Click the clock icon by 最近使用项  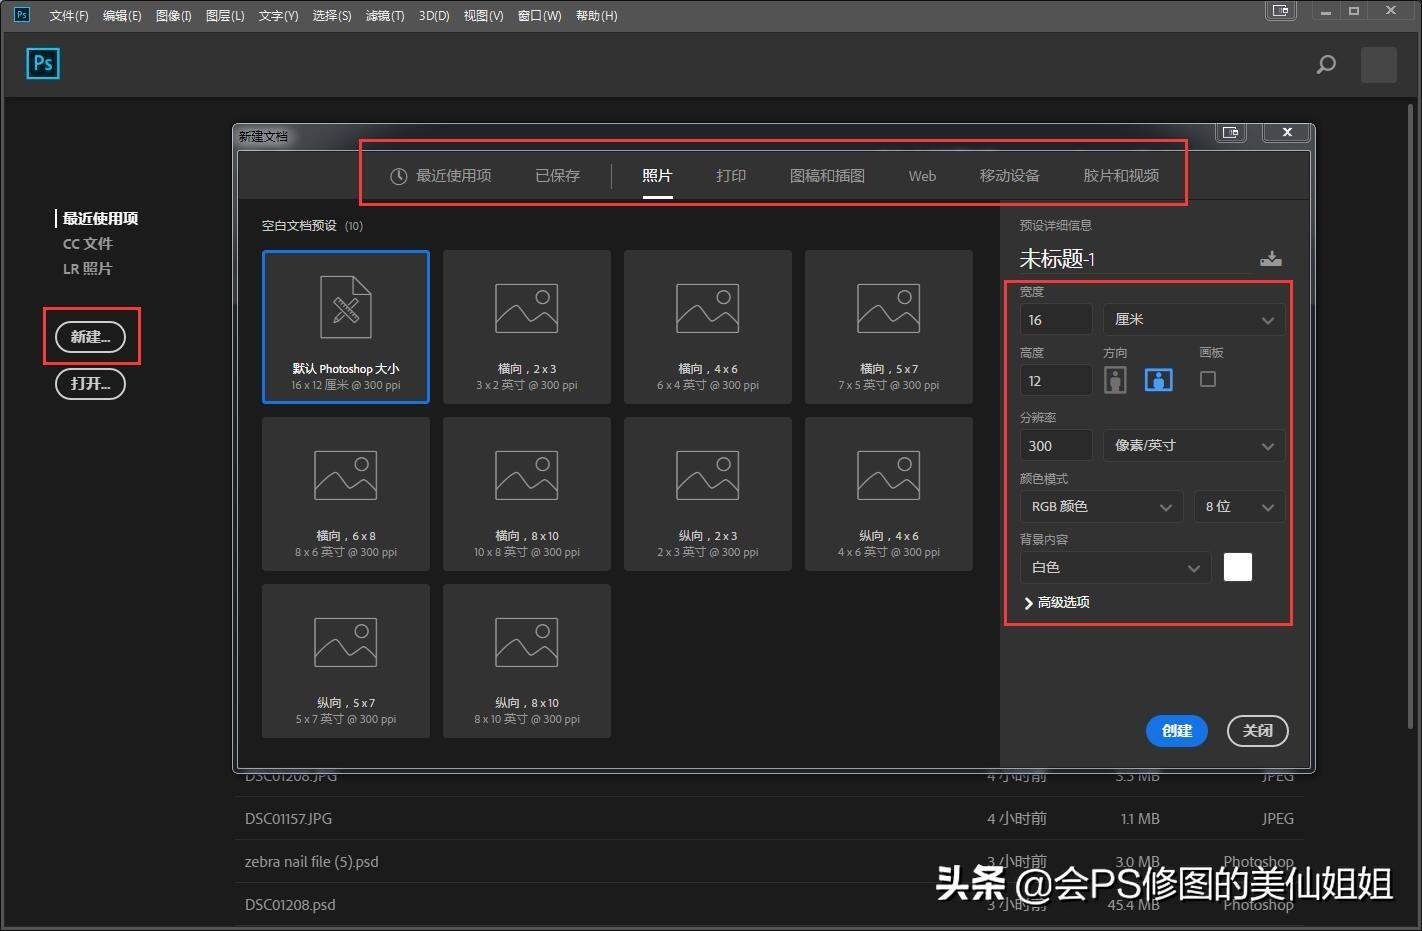398,176
